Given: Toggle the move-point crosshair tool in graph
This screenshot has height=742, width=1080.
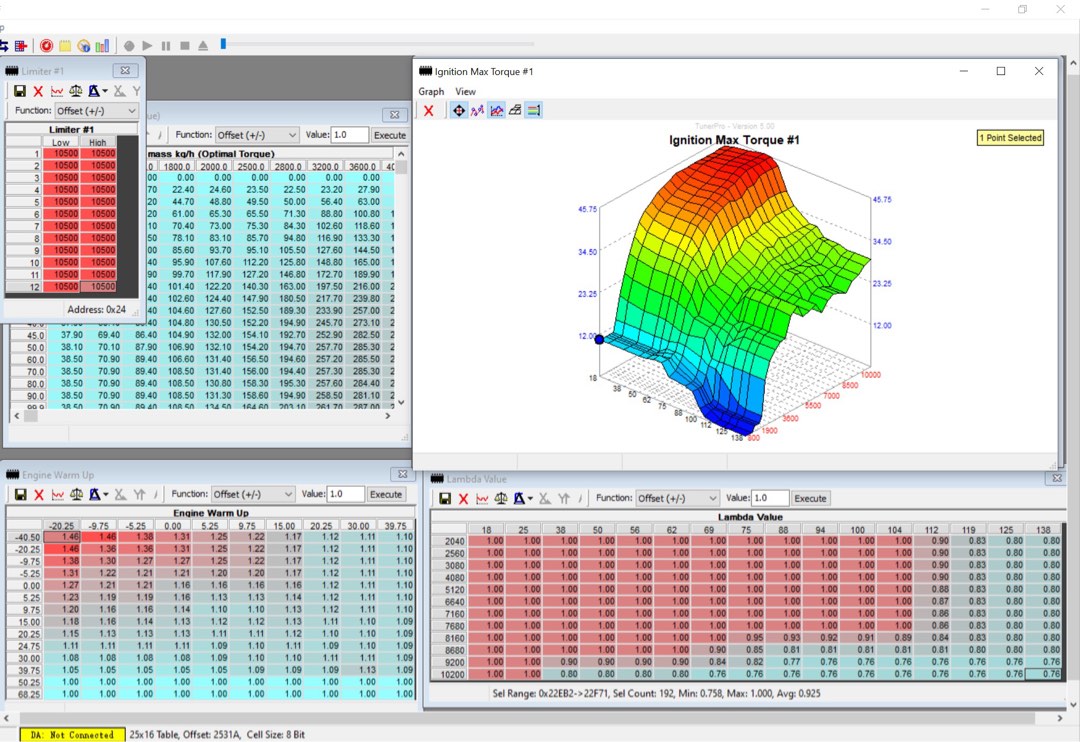Looking at the screenshot, I should click(459, 111).
